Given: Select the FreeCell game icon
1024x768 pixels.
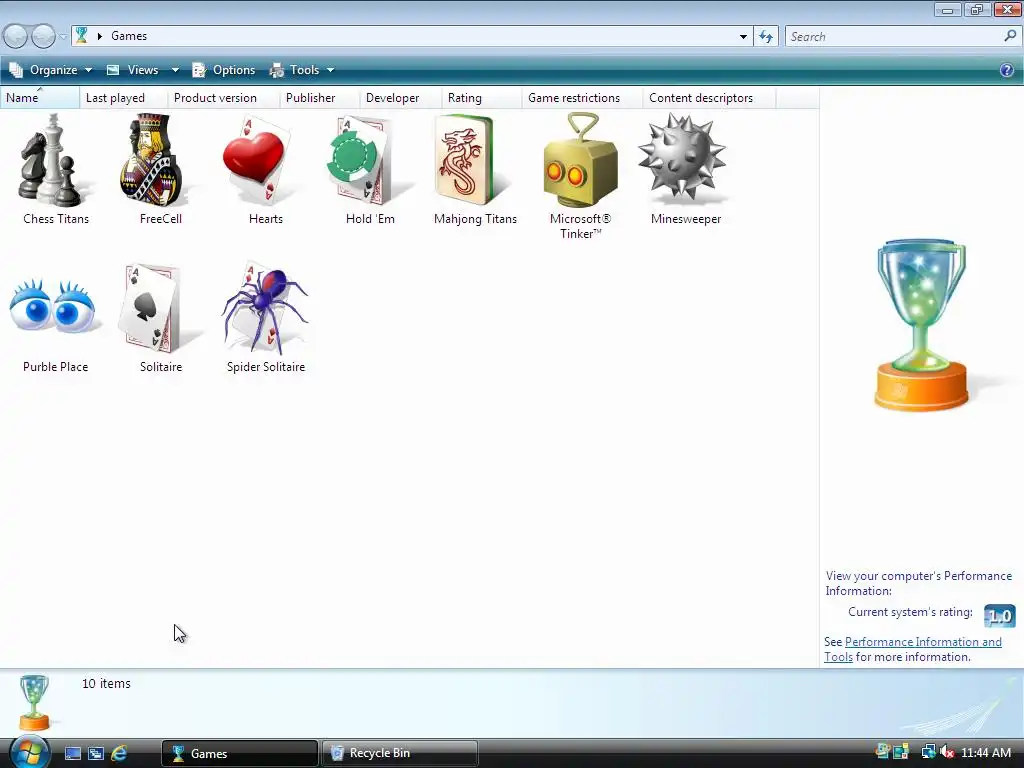Looking at the screenshot, I should click(x=153, y=160).
